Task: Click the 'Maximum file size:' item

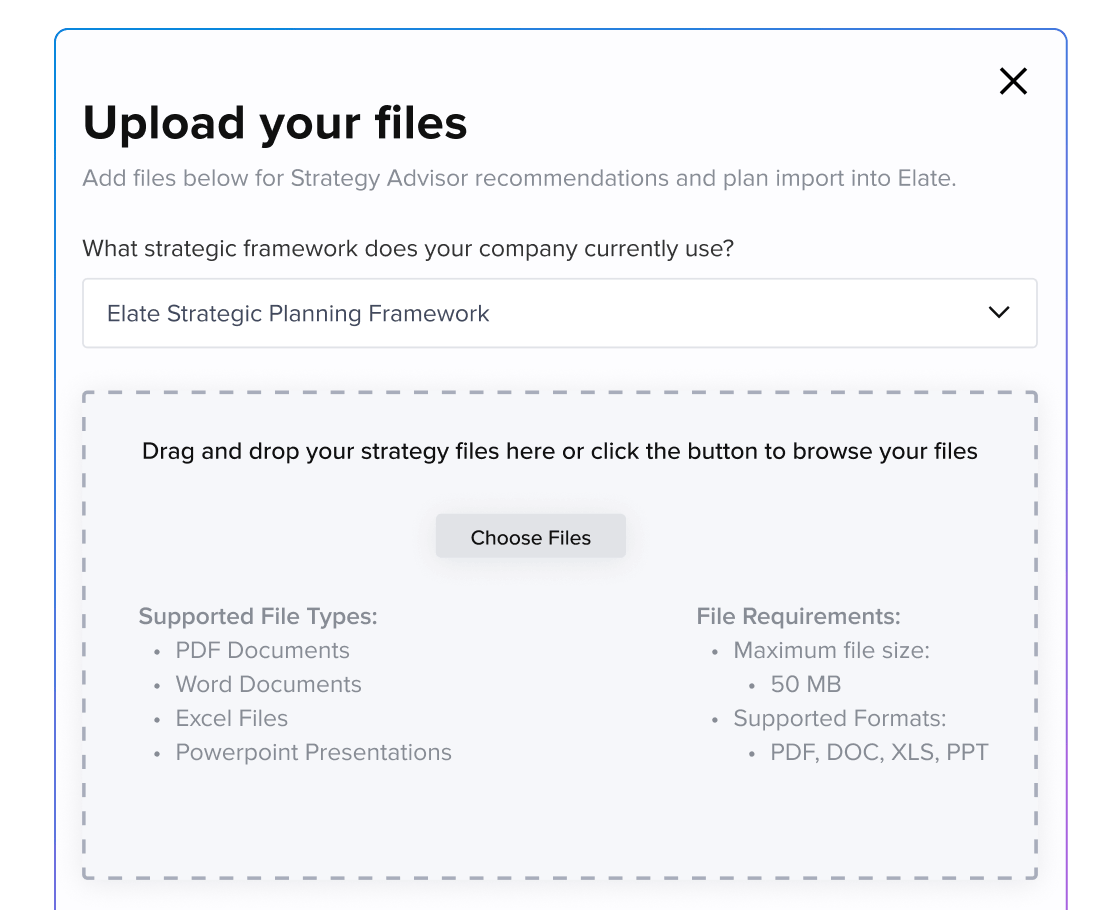Action: coord(831,650)
